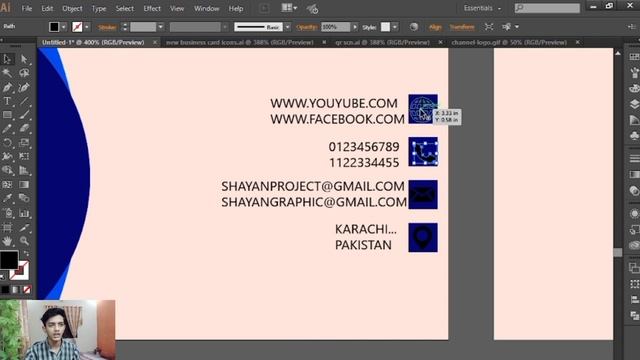Switch to channel-logo.gif document tab

(x=509, y=42)
